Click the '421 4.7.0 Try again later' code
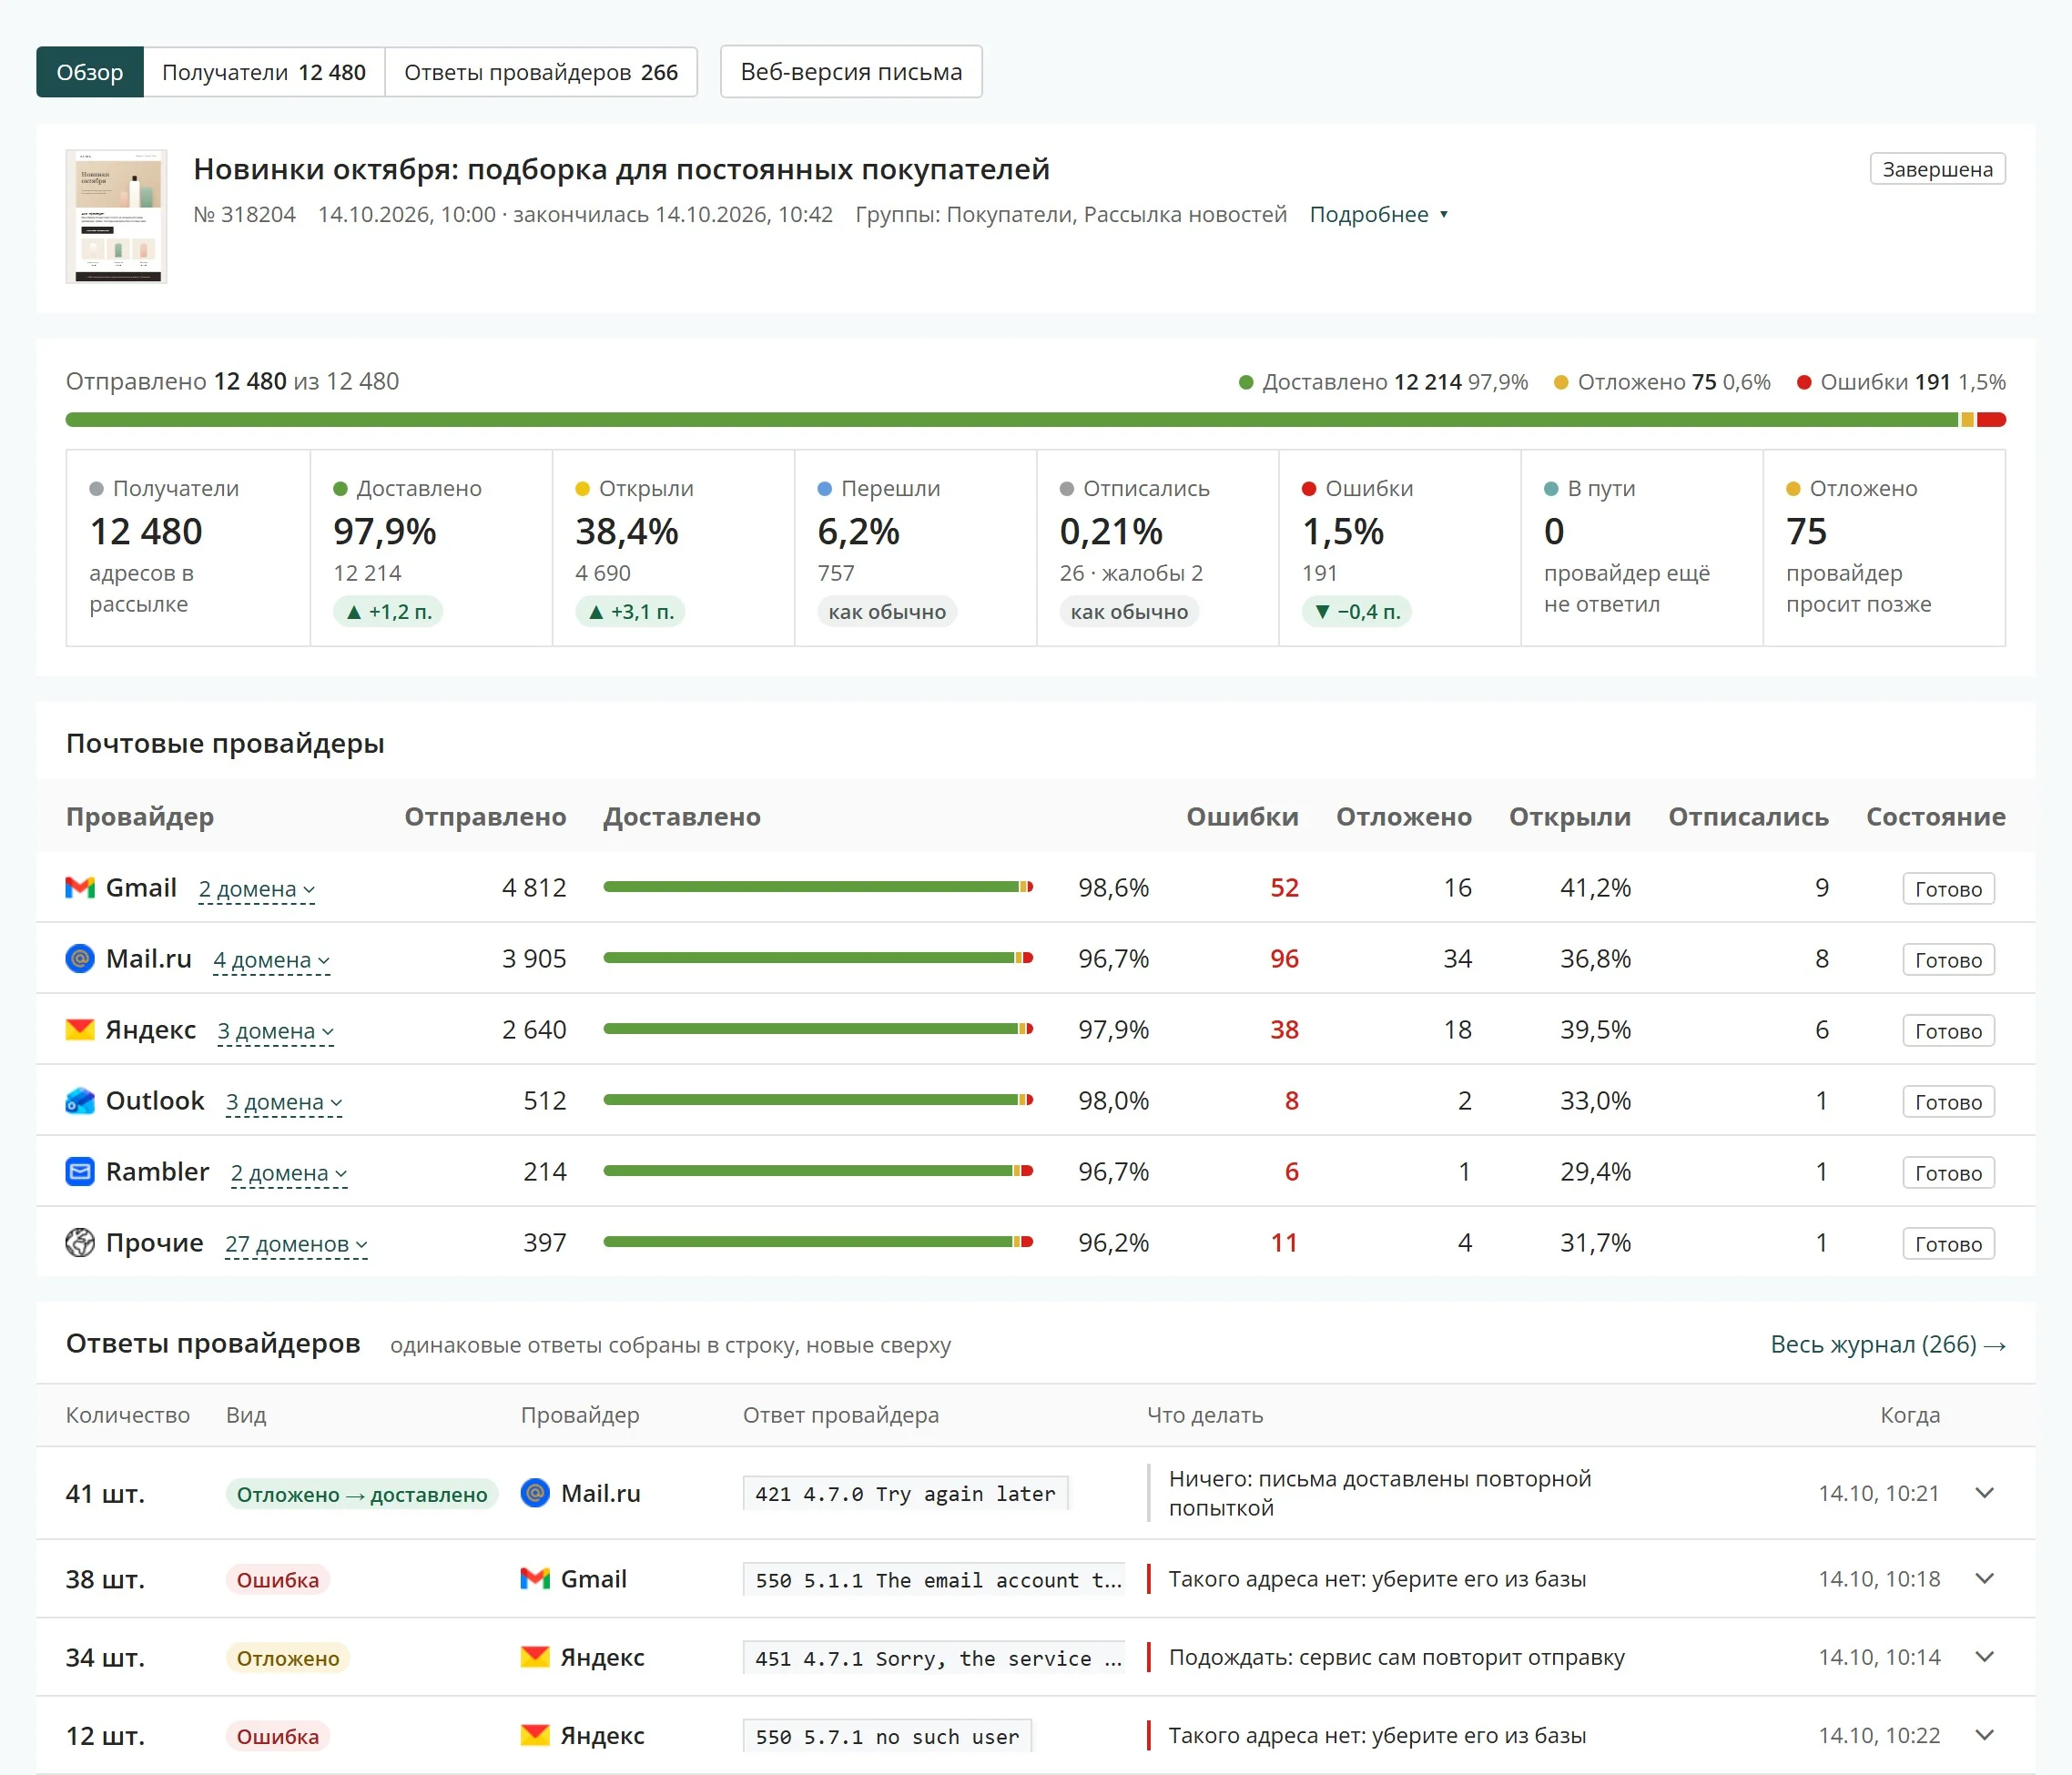The image size is (2072, 1775). (905, 1494)
